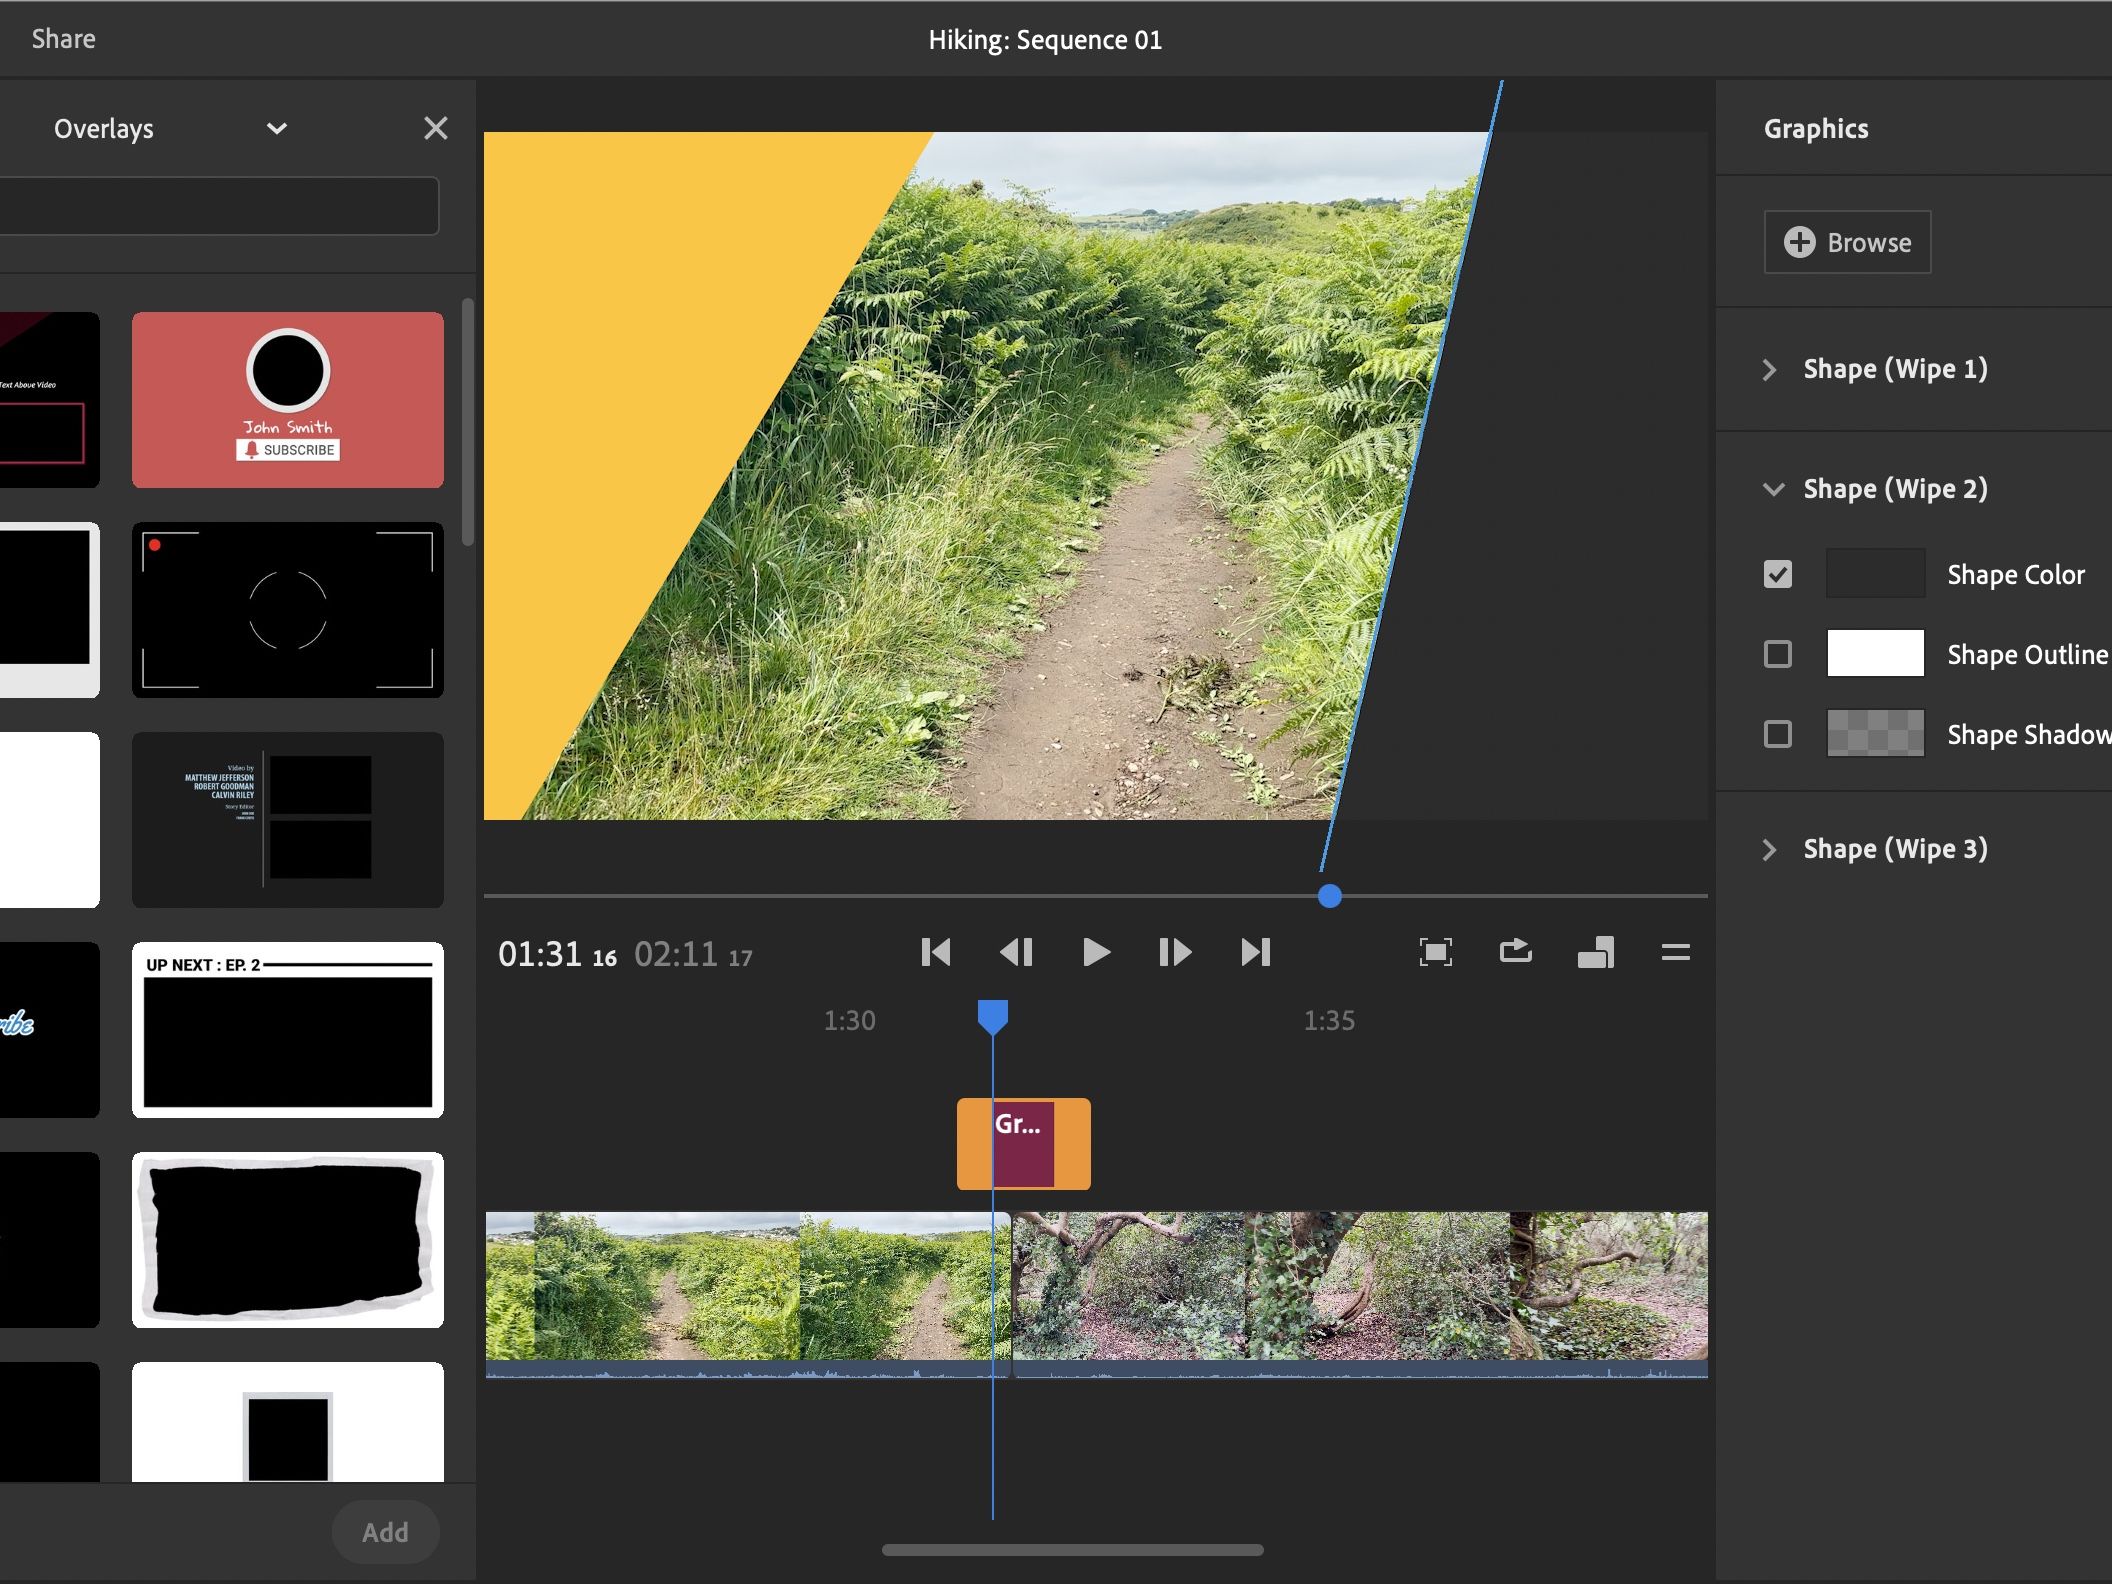The width and height of the screenshot is (2112, 1584).
Task: Click the export/share arrow icon
Action: tap(1515, 951)
